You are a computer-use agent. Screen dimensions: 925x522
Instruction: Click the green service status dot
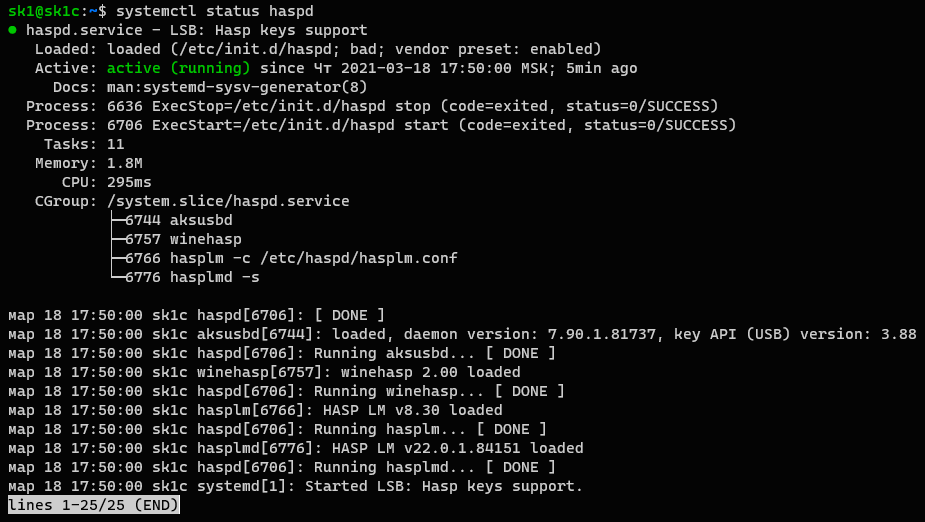coord(12,30)
